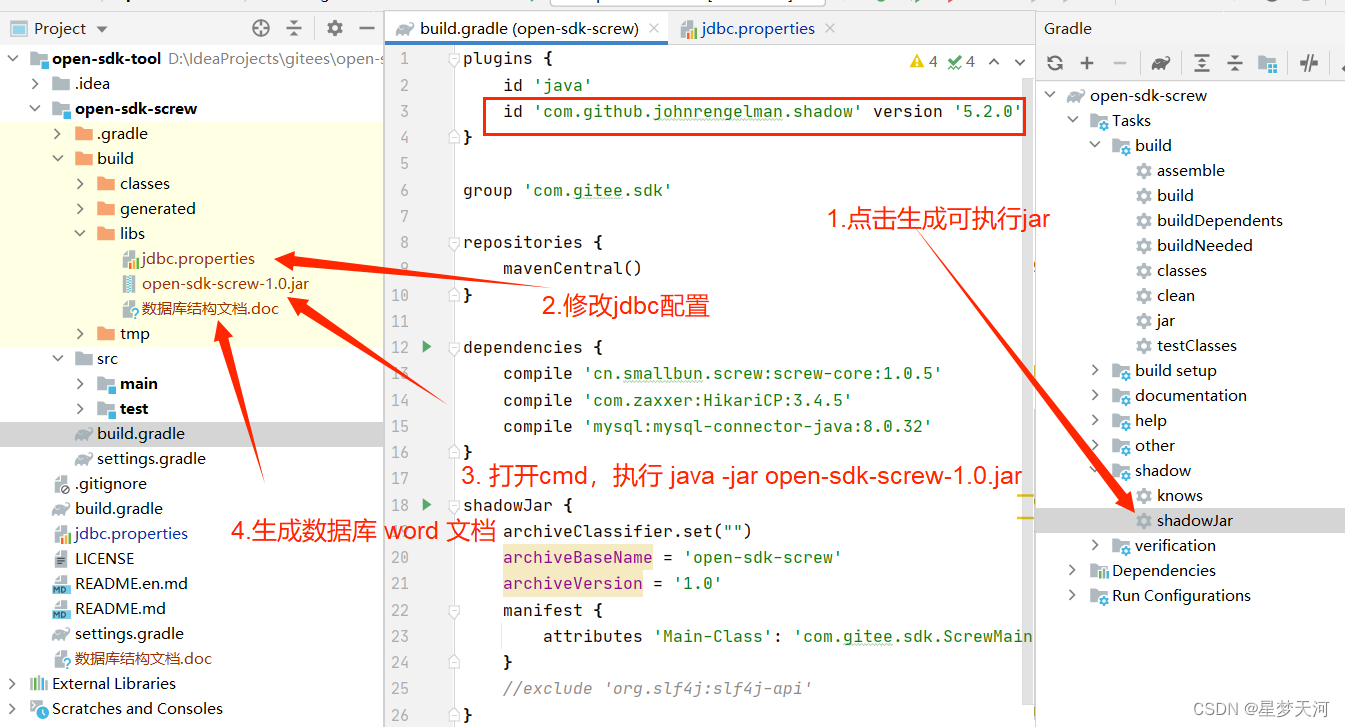Click the fold marker at plugins line 1

pyautogui.click(x=454, y=60)
